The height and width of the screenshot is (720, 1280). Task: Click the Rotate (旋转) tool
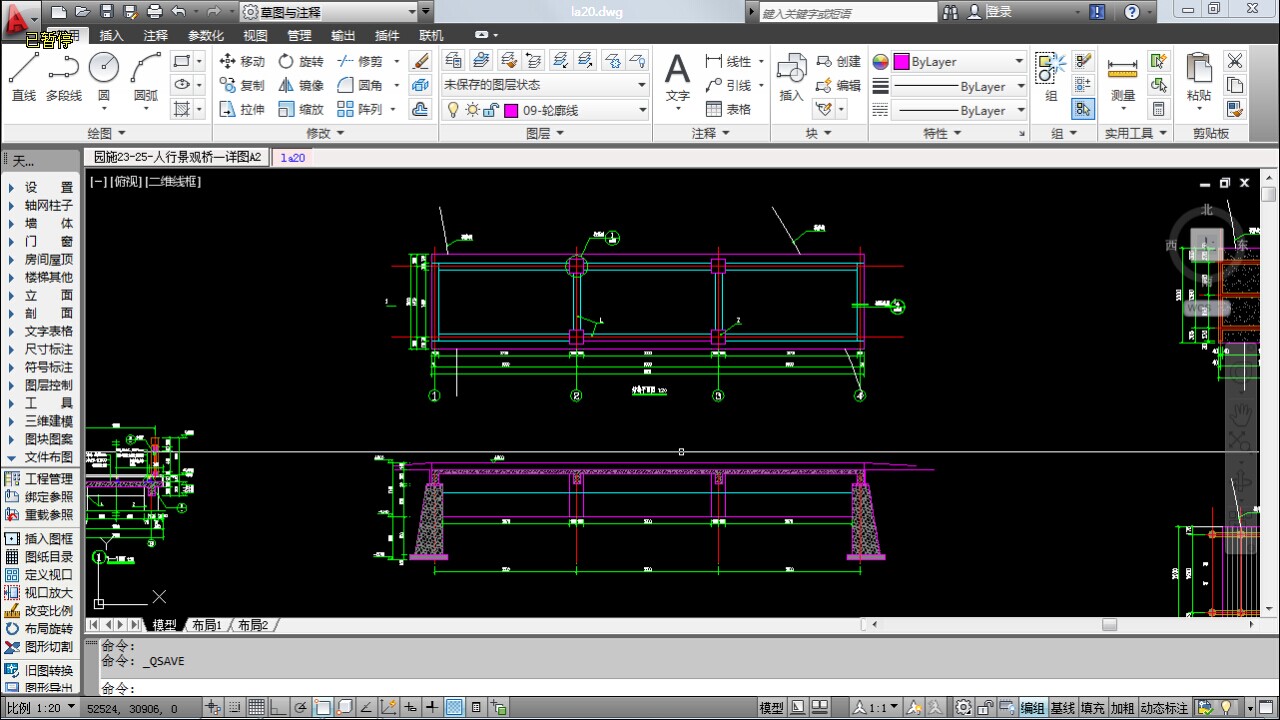(x=300, y=61)
